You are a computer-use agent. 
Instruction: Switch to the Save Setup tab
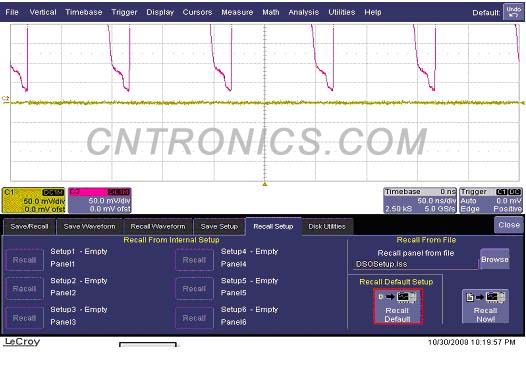[219, 227]
